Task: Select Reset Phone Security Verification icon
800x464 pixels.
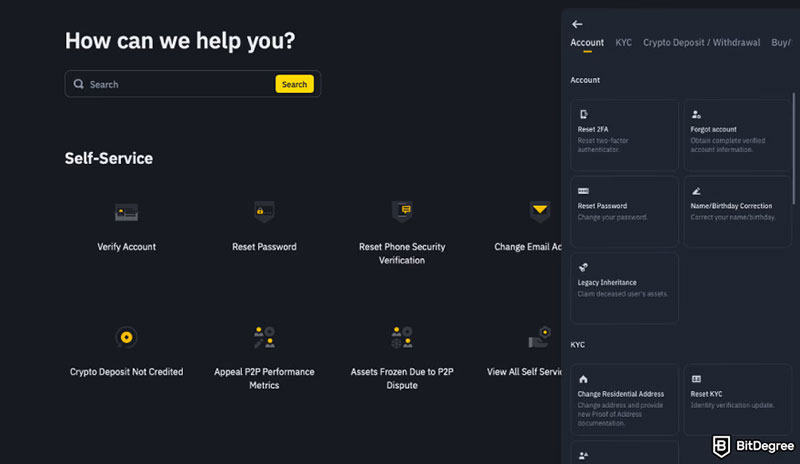Action: tap(402, 211)
